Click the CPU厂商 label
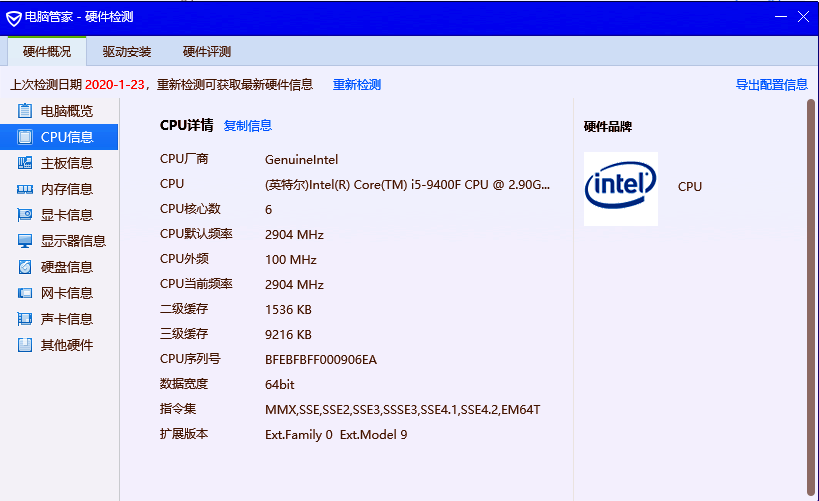 click(184, 159)
